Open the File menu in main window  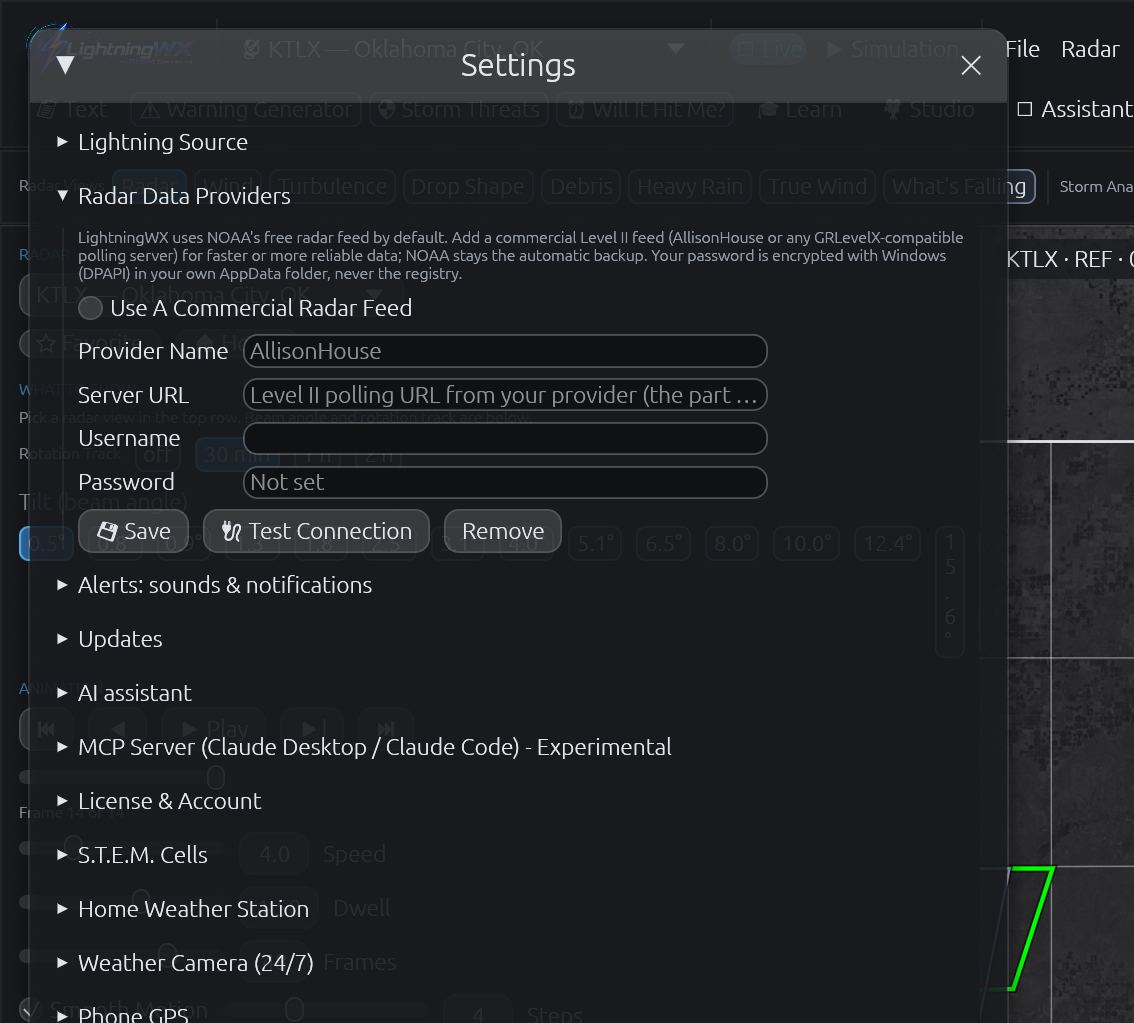(1023, 49)
